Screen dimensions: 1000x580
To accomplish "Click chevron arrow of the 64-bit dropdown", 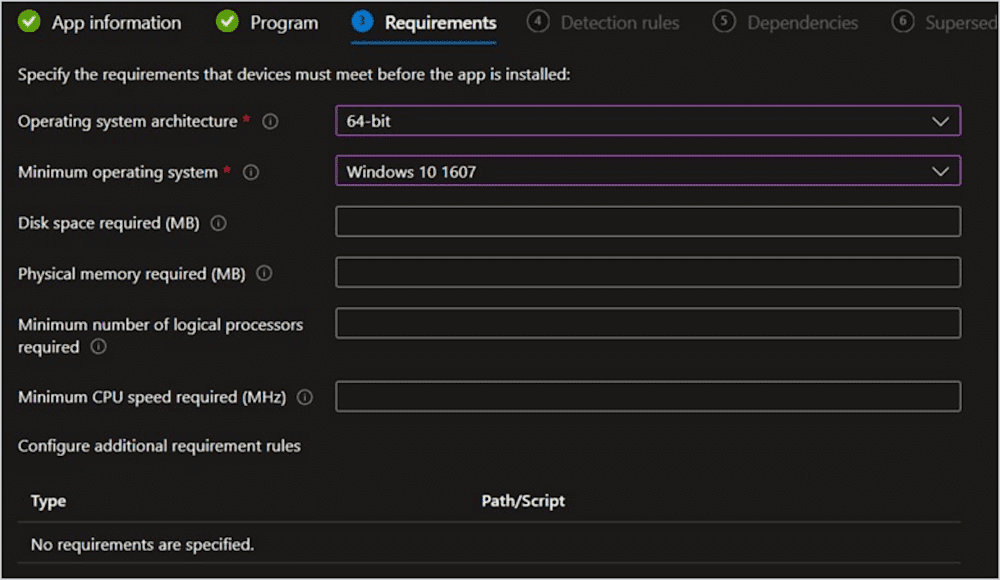I will point(940,121).
